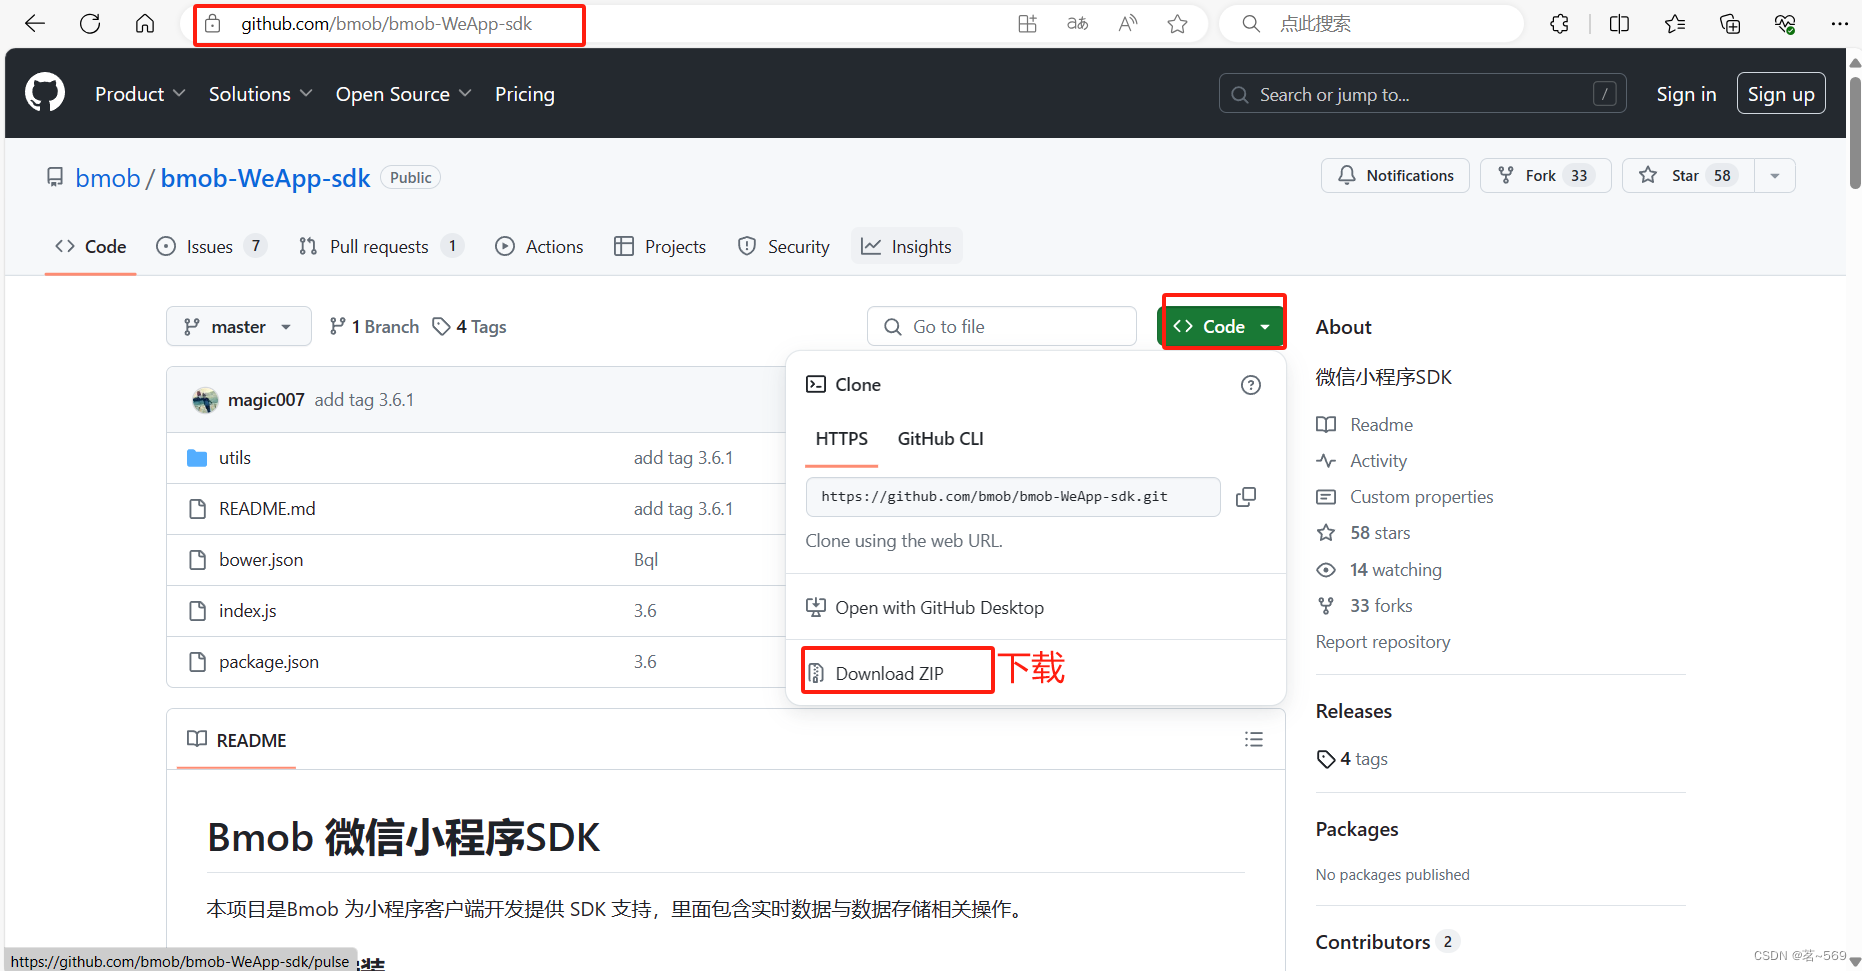Star the repository
1862x971 pixels.
[1688, 176]
